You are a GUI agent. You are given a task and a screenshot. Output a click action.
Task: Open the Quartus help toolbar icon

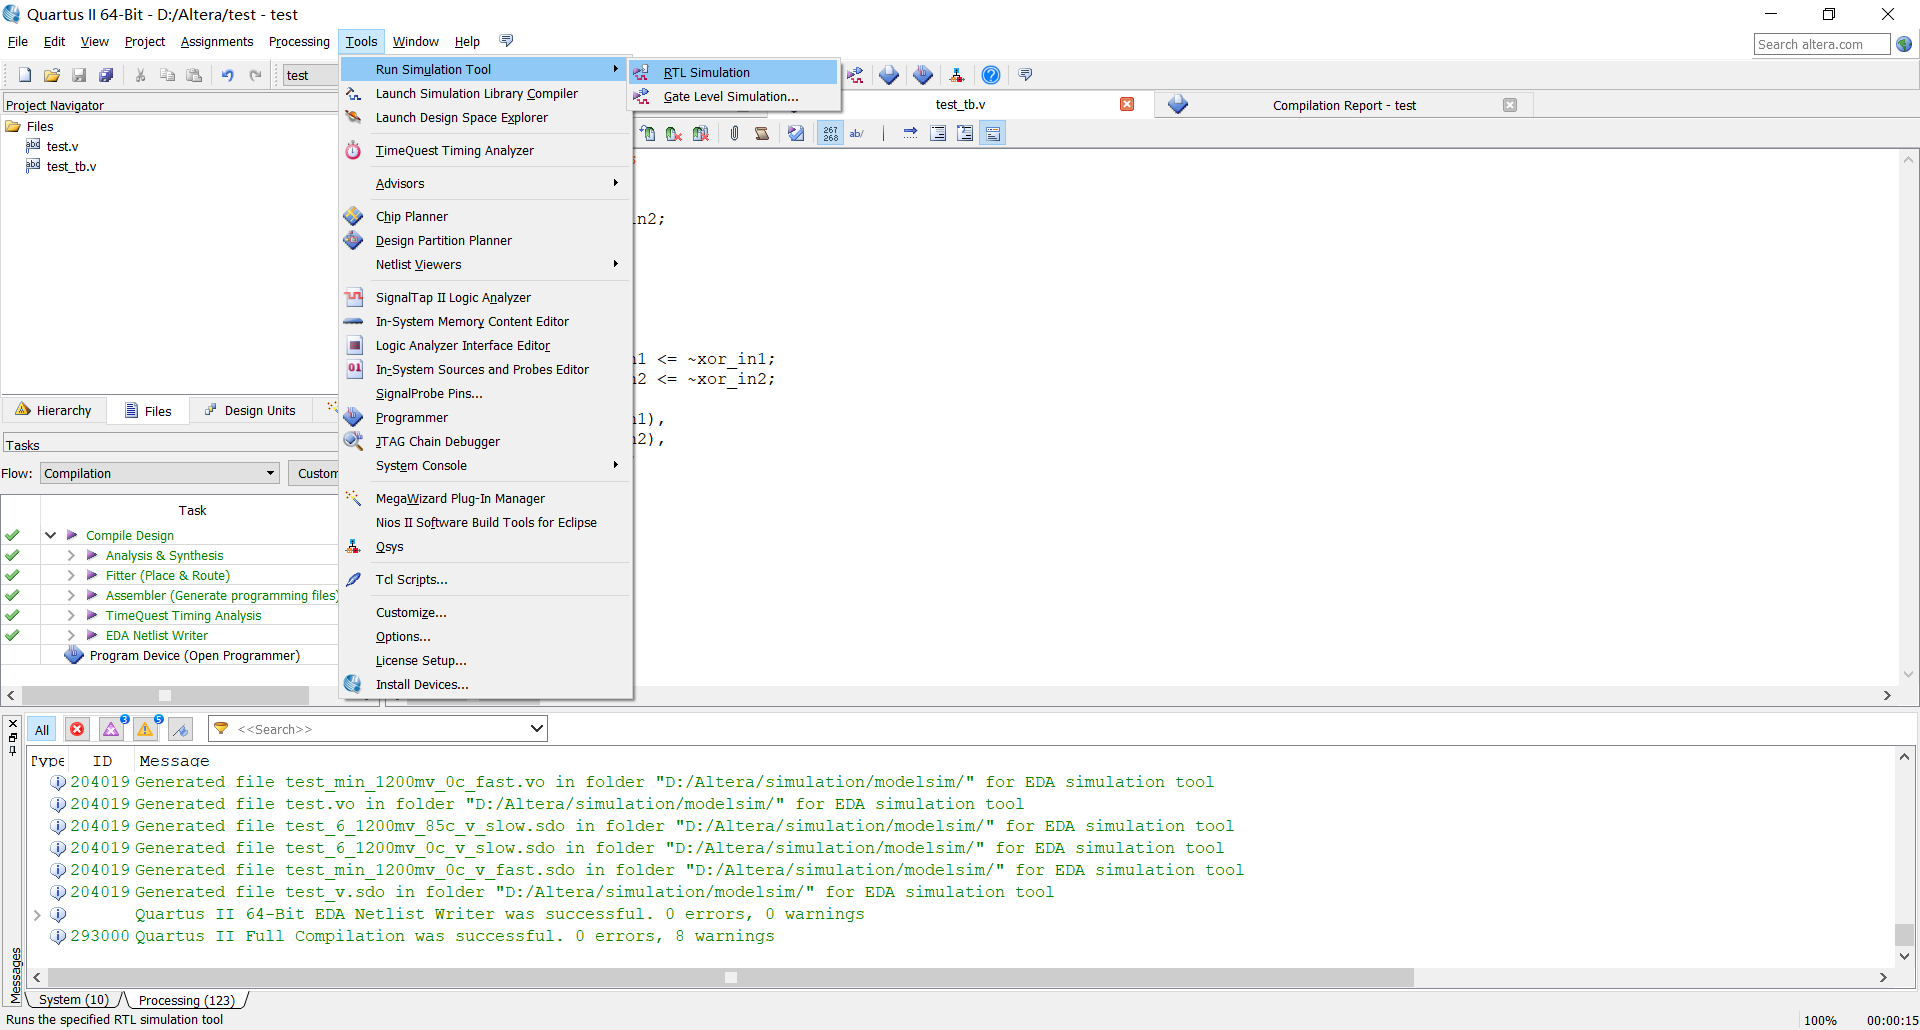[991, 74]
